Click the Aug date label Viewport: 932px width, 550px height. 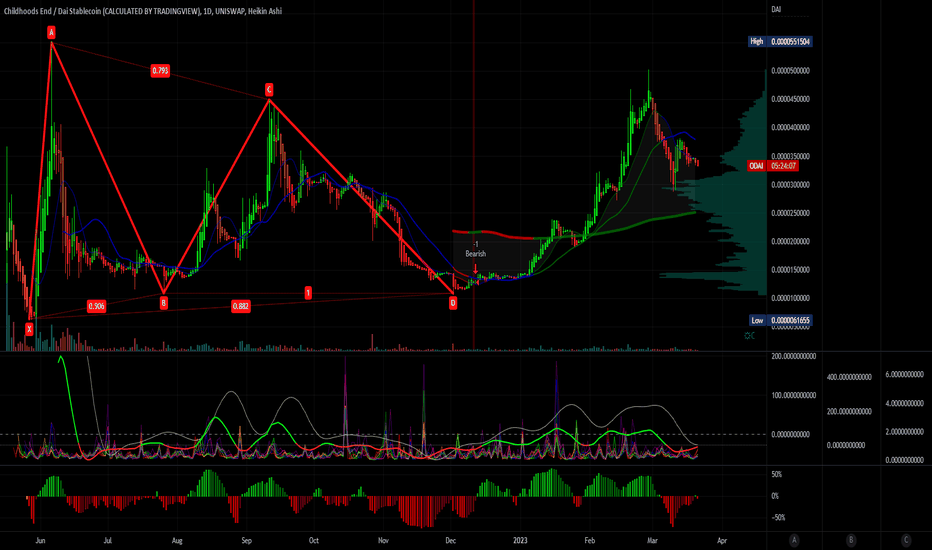coord(177,540)
